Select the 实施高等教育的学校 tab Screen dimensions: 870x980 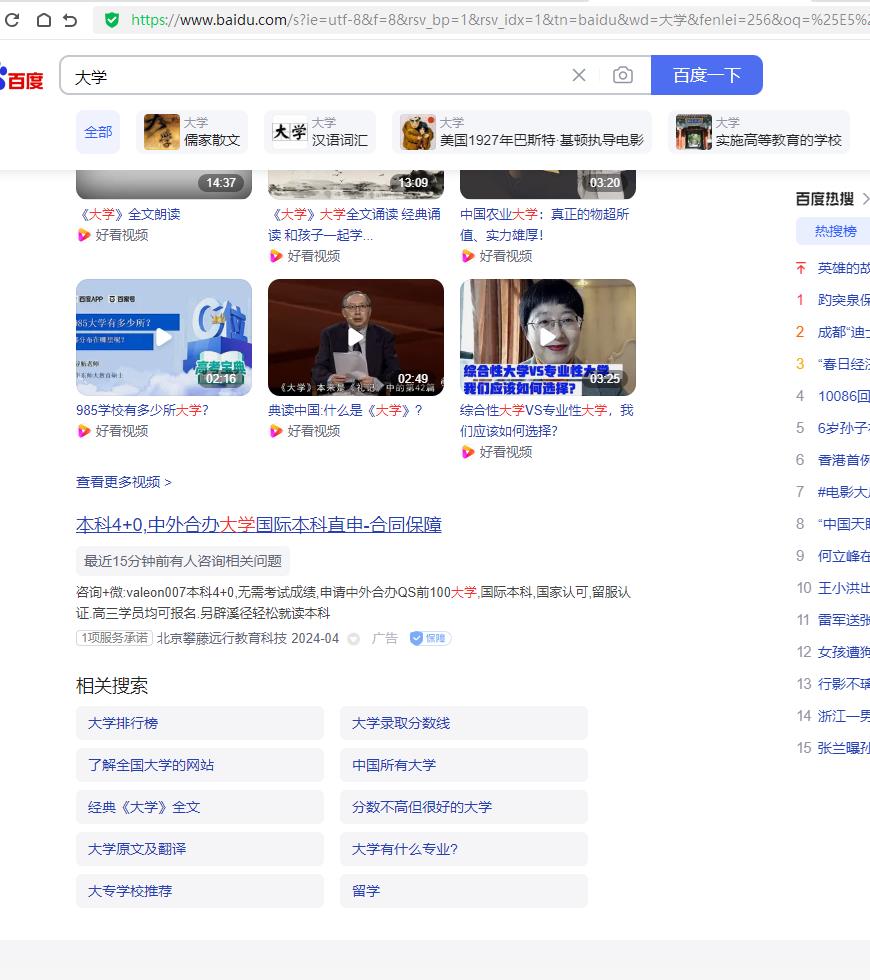(759, 132)
